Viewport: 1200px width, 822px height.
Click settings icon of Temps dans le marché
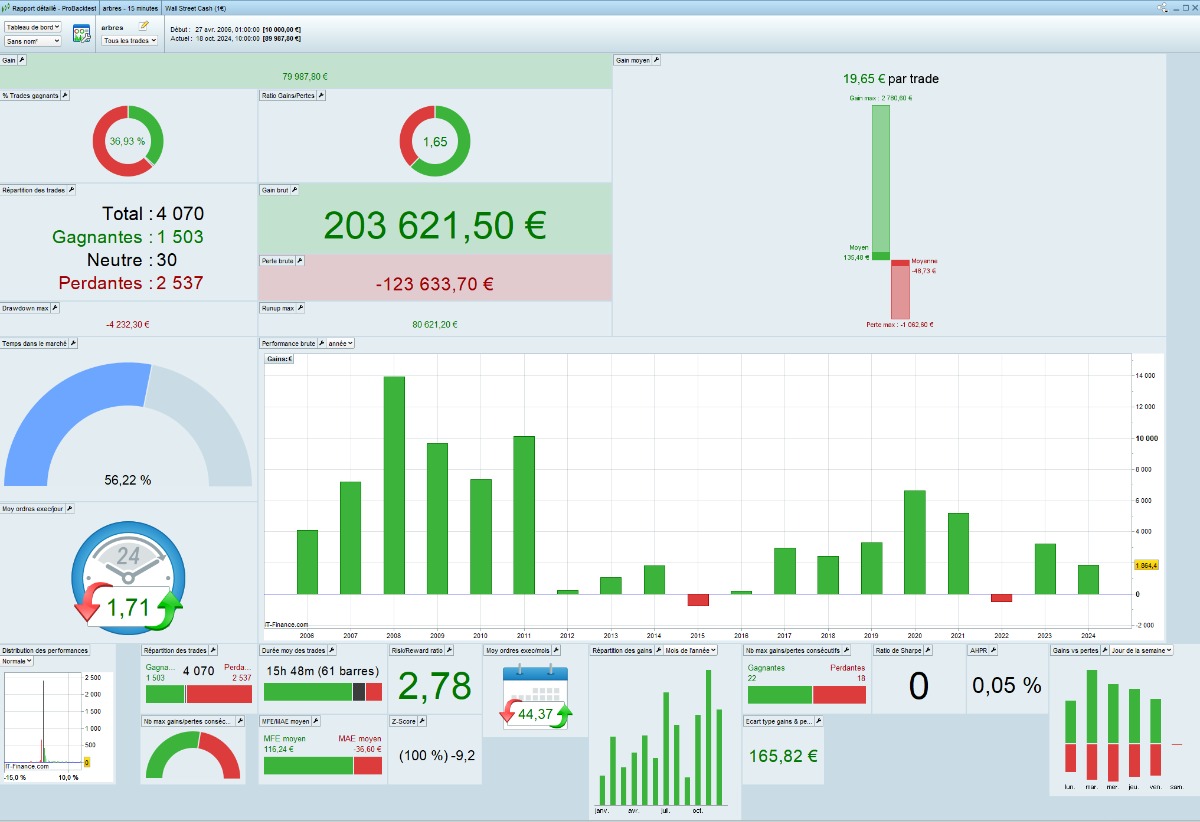(73, 343)
